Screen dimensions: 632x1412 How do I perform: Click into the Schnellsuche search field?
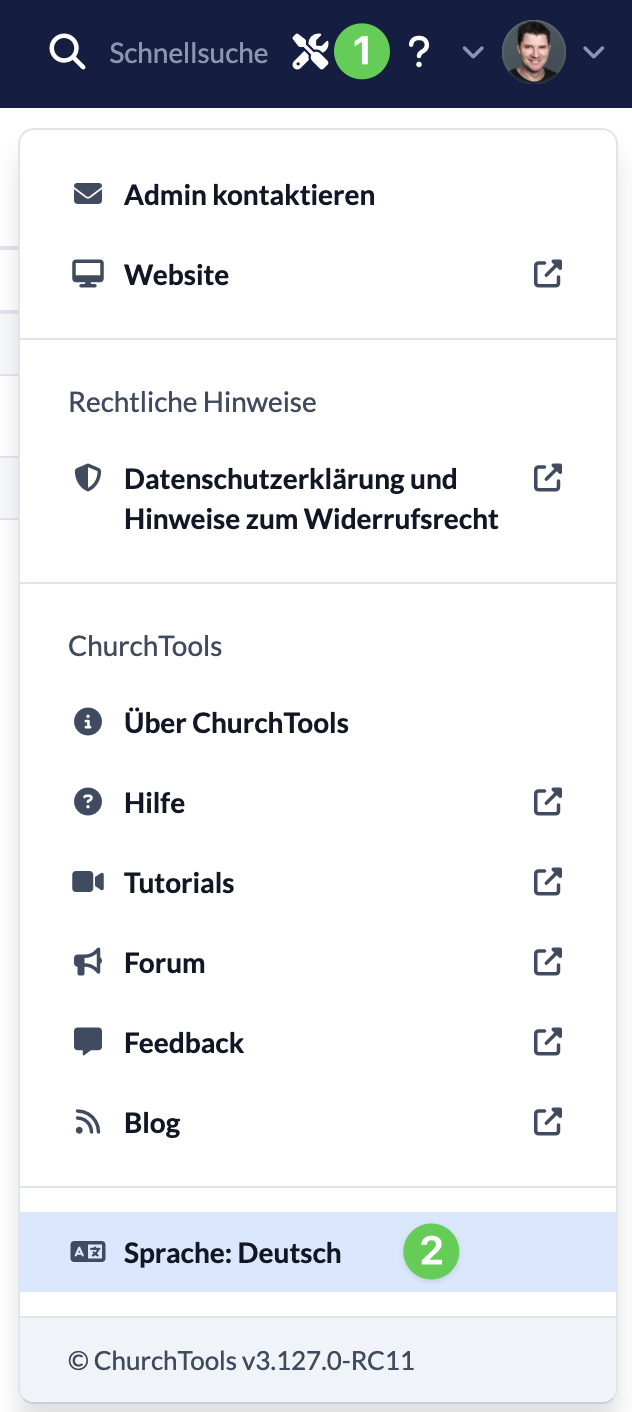pyautogui.click(x=188, y=53)
